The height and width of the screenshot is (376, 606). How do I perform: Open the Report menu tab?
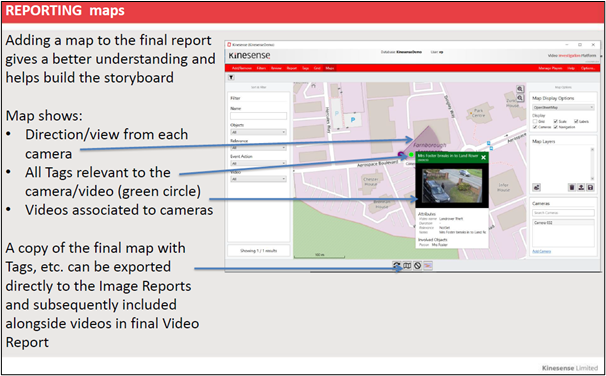[291, 68]
